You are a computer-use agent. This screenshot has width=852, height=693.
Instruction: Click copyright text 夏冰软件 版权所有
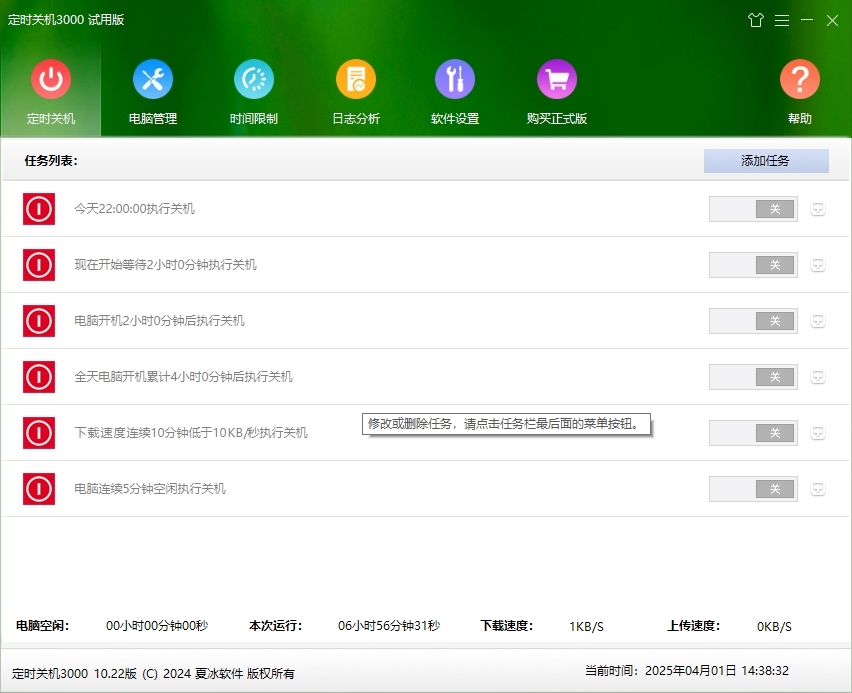click(x=245, y=674)
